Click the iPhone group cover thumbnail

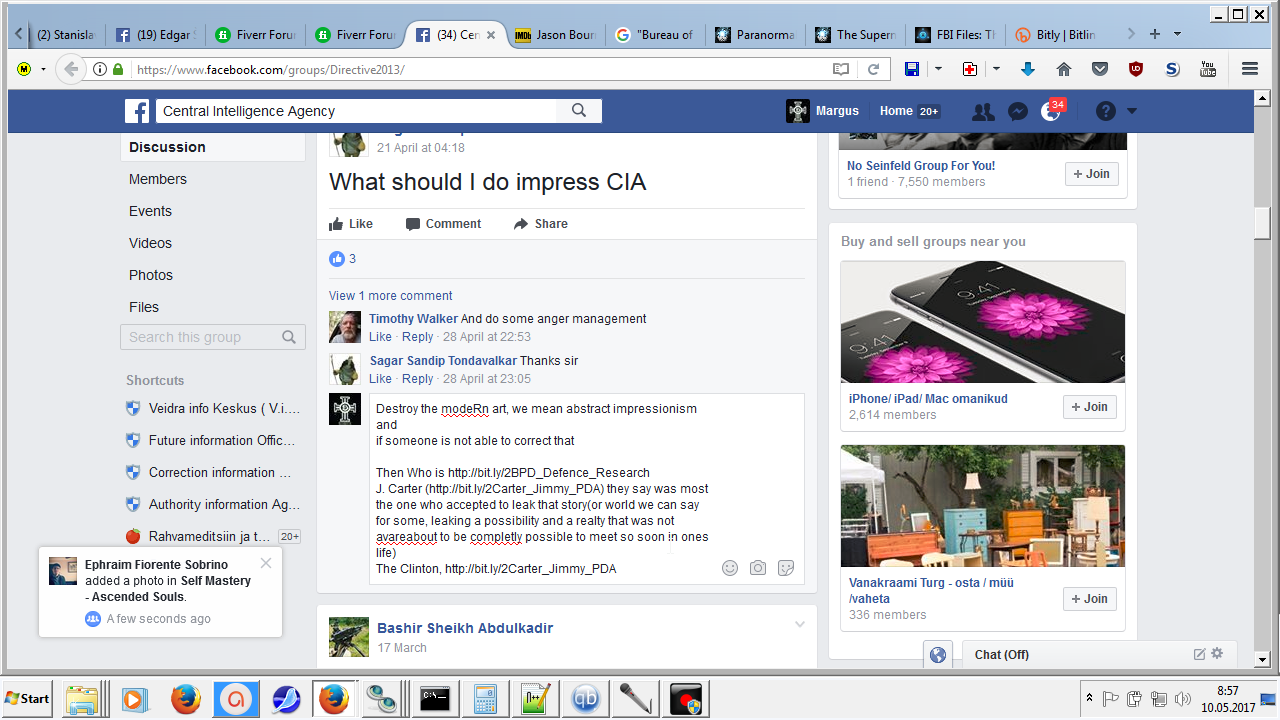point(983,322)
